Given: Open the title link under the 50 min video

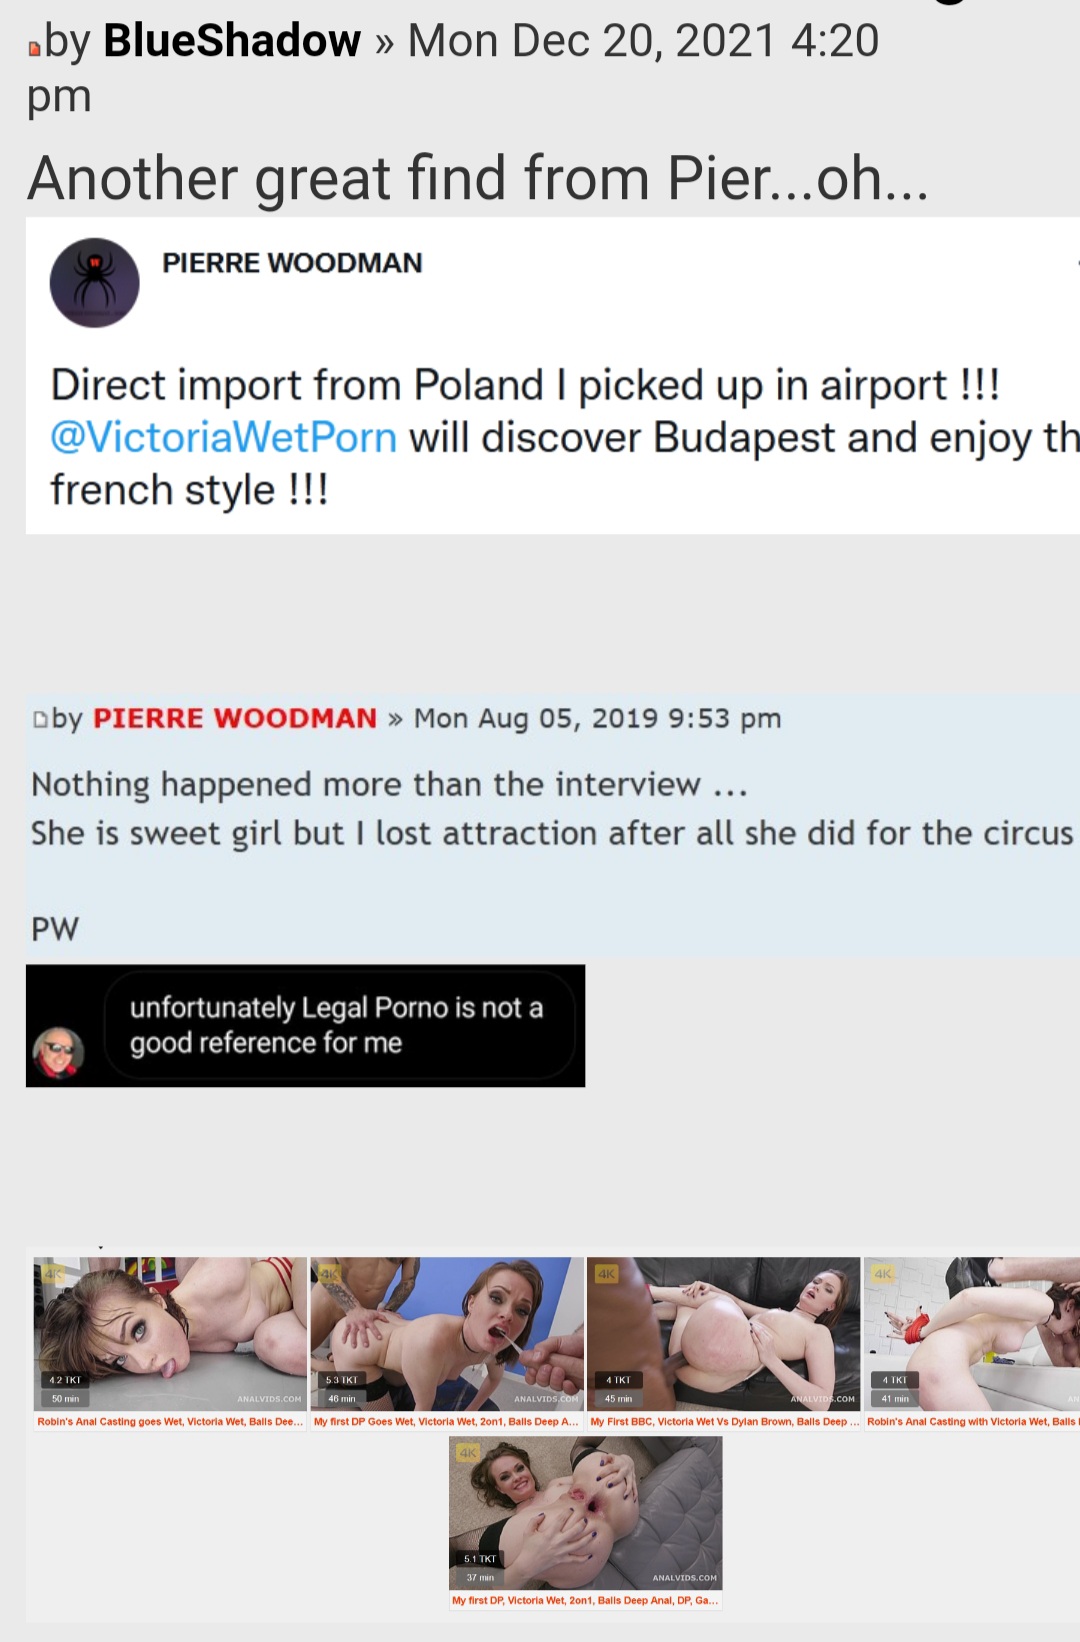Looking at the screenshot, I should click(170, 1421).
